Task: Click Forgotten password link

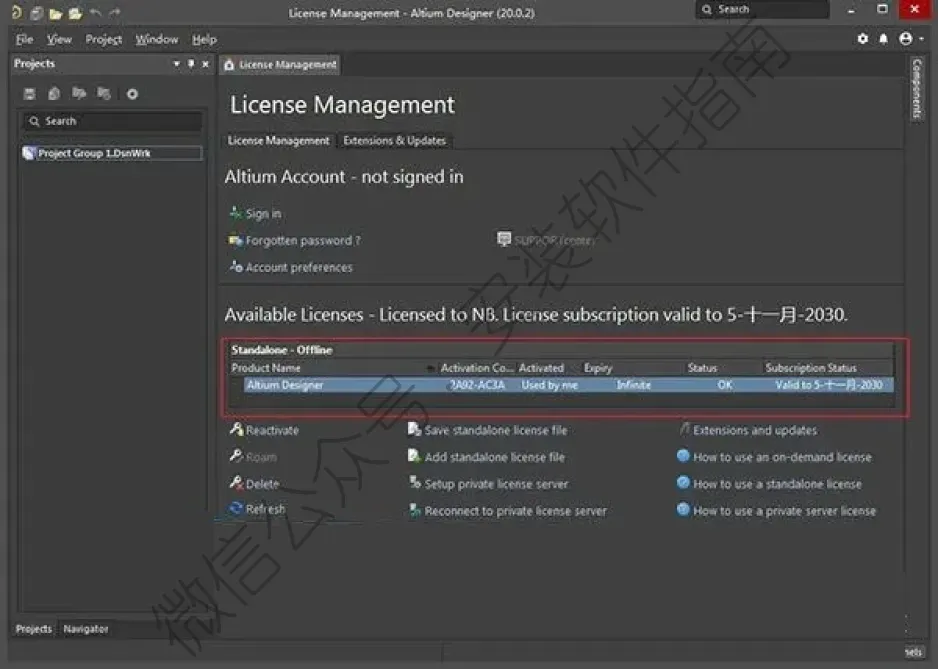Action: (x=303, y=241)
